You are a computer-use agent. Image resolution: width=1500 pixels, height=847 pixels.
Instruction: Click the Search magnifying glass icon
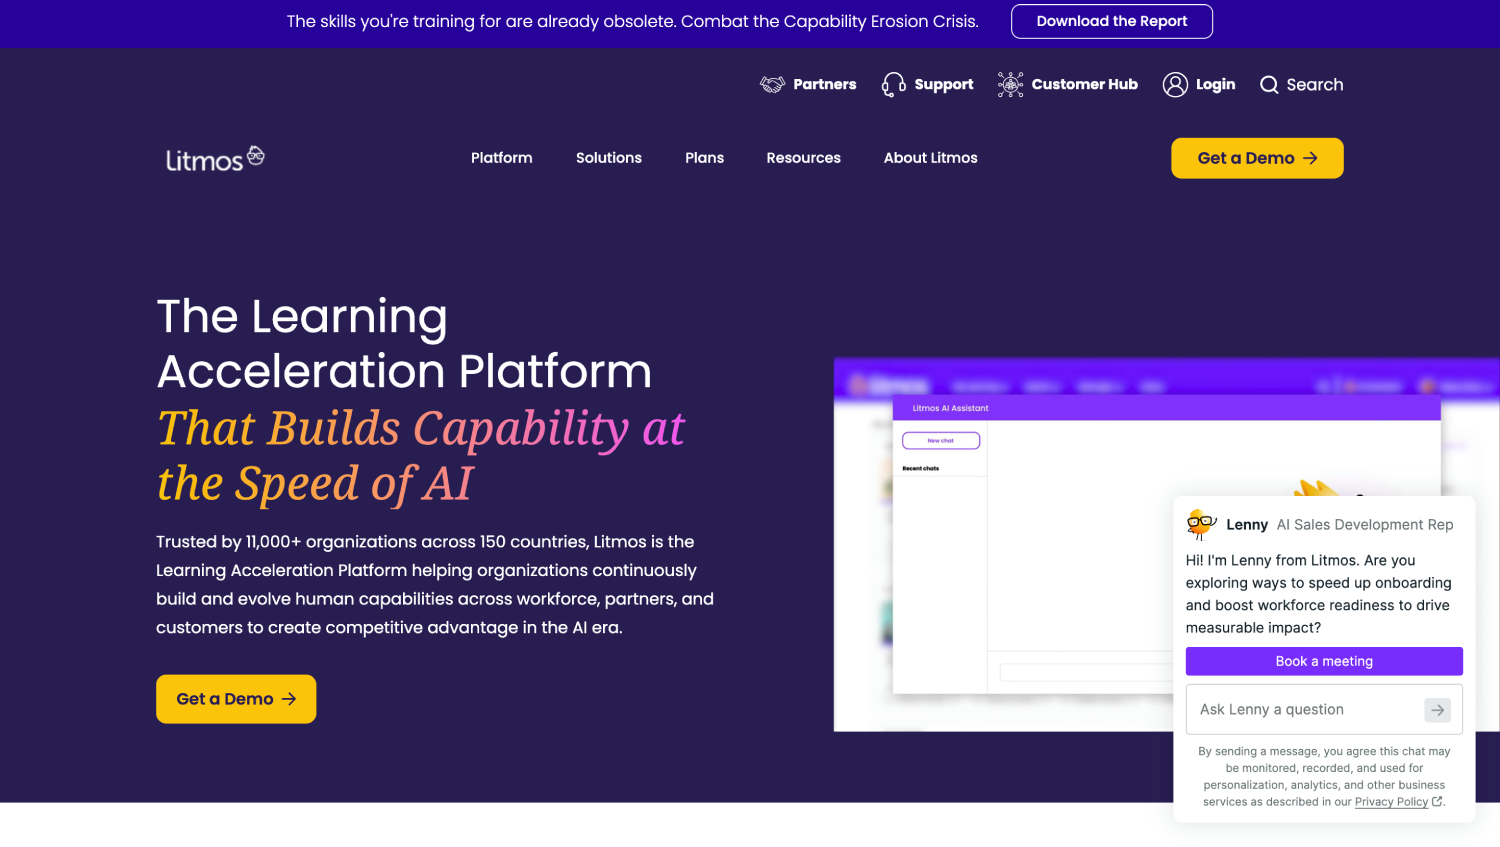click(1269, 85)
